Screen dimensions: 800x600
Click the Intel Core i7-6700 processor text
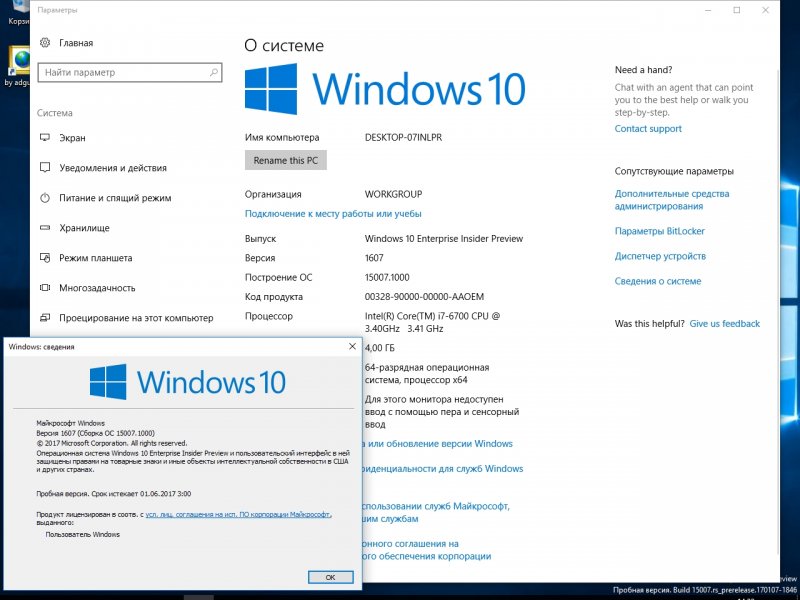coord(432,322)
